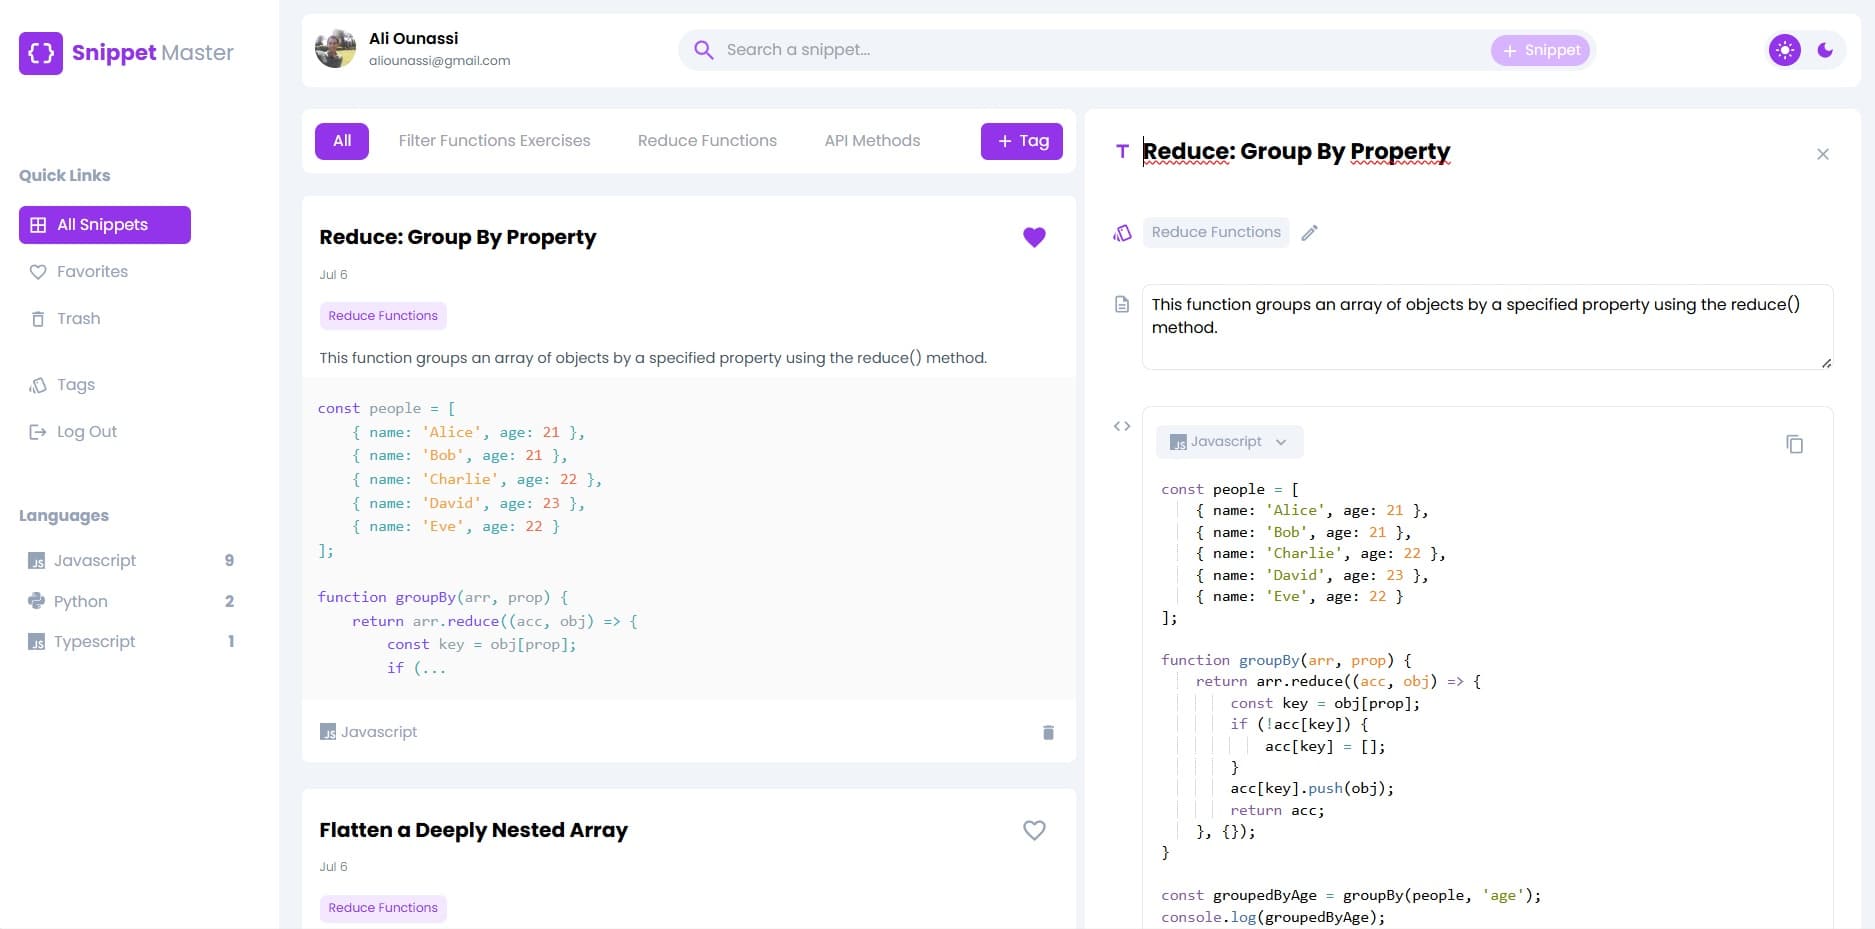Click the + Snippet button
The width and height of the screenshot is (1875, 929).
1540,50
